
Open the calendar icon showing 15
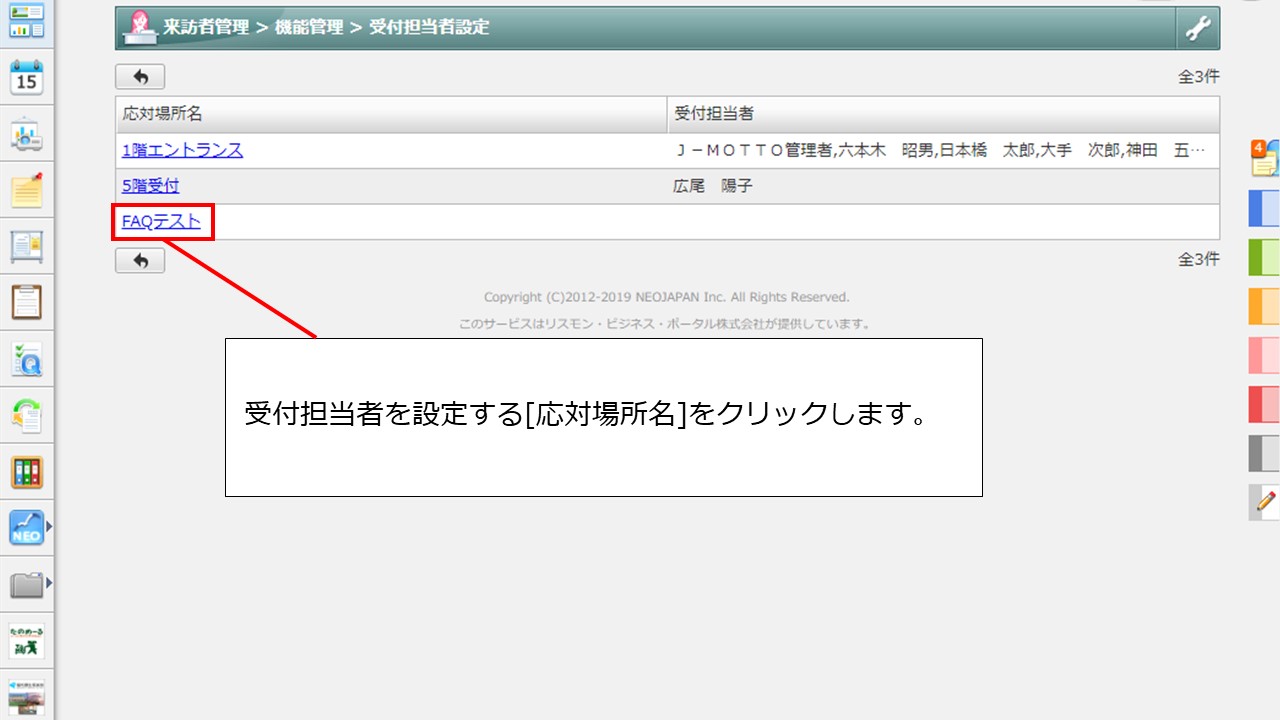point(26,77)
